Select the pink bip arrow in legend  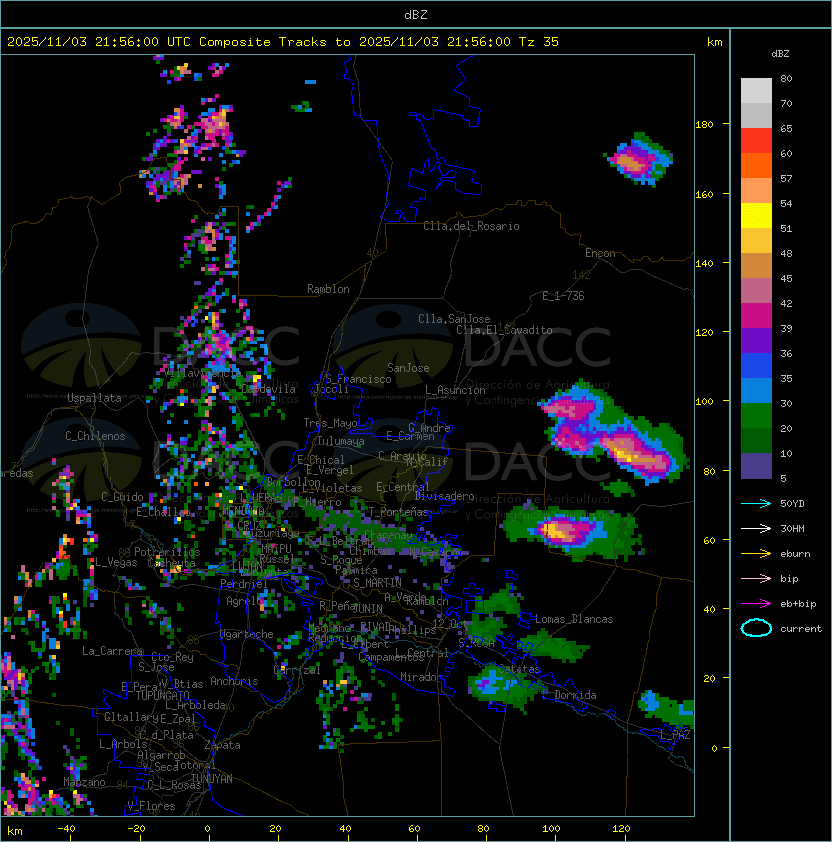pos(756,578)
